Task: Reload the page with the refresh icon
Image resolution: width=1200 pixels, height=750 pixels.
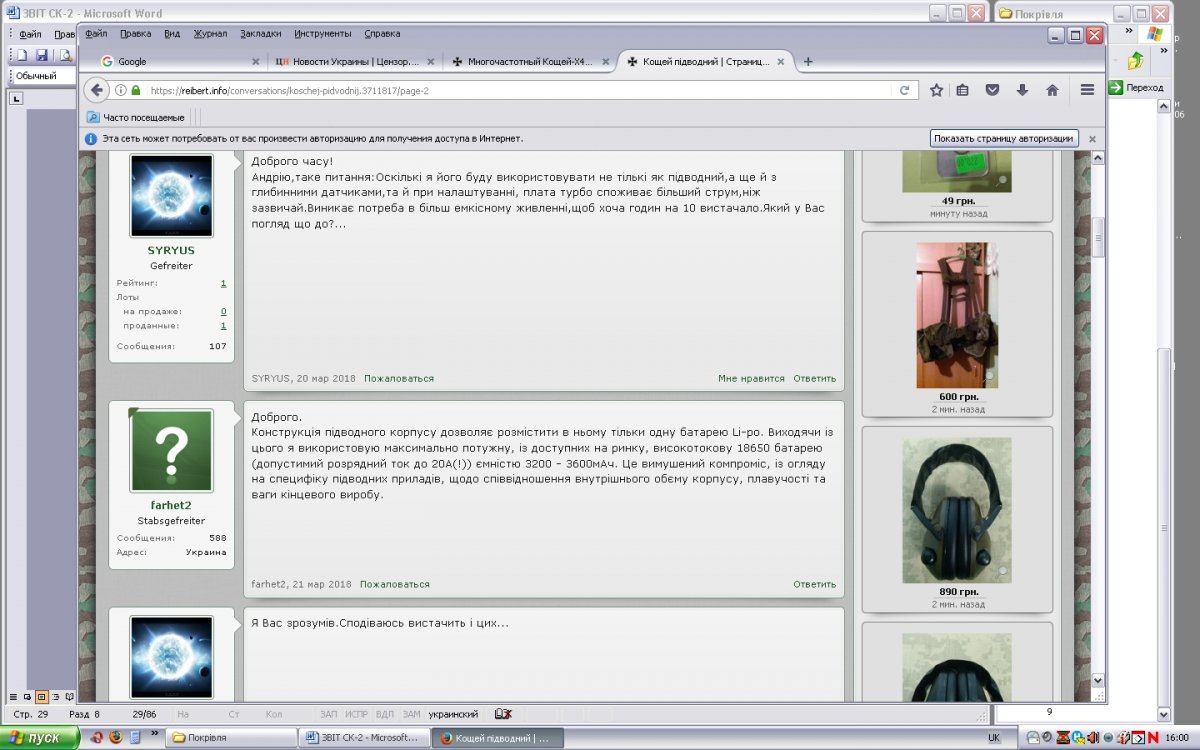Action: point(904,90)
